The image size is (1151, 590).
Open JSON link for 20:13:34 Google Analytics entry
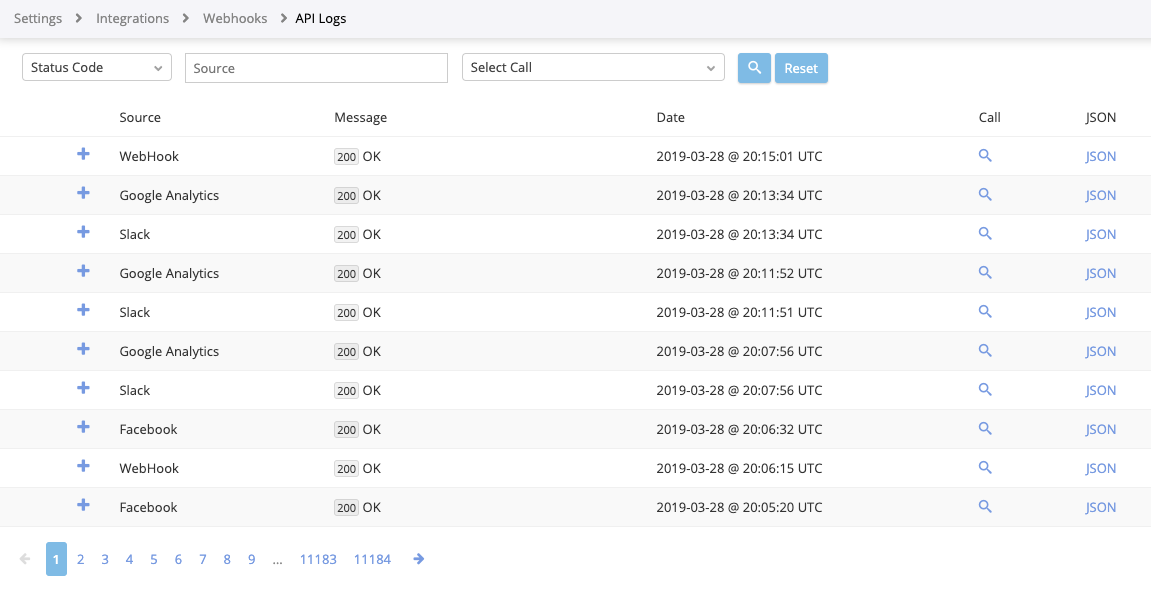pyautogui.click(x=1100, y=196)
